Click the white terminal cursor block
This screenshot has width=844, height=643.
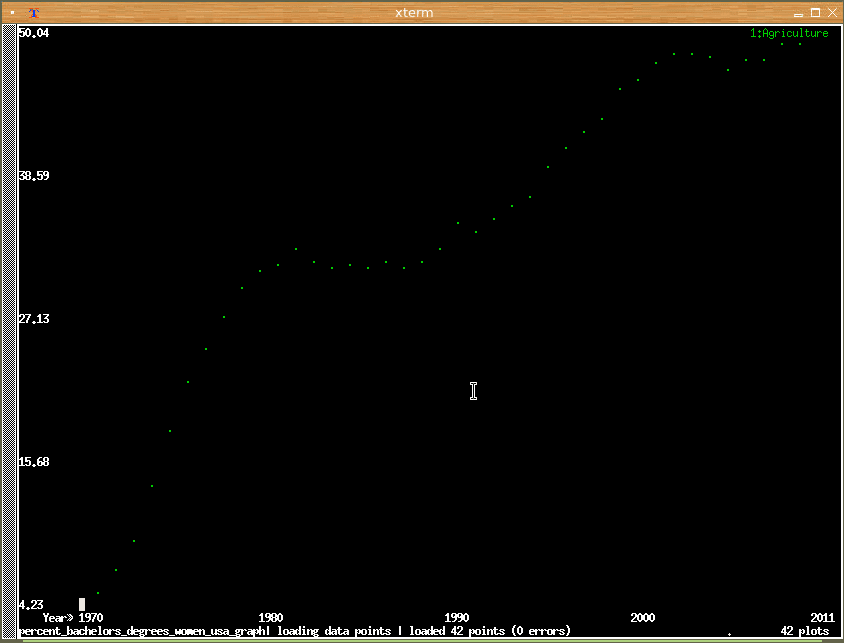point(82,605)
